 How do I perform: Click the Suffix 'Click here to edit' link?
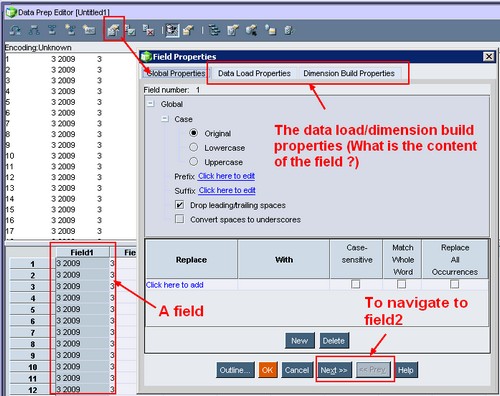click(227, 190)
